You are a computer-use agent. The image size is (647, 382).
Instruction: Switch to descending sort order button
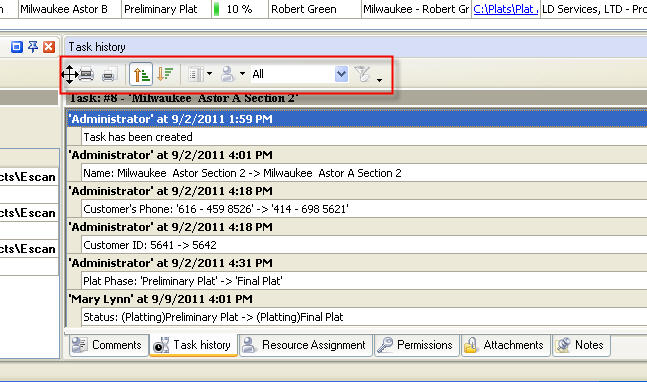coord(165,74)
